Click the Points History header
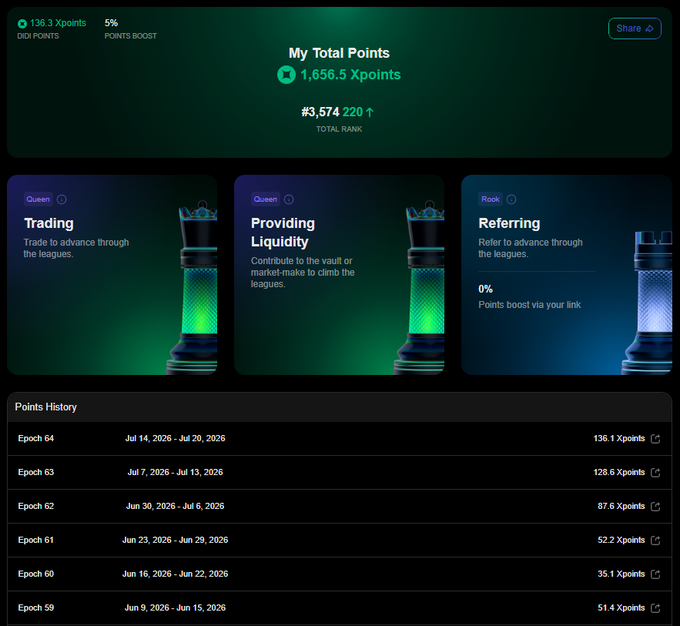The image size is (680, 626). (46, 407)
